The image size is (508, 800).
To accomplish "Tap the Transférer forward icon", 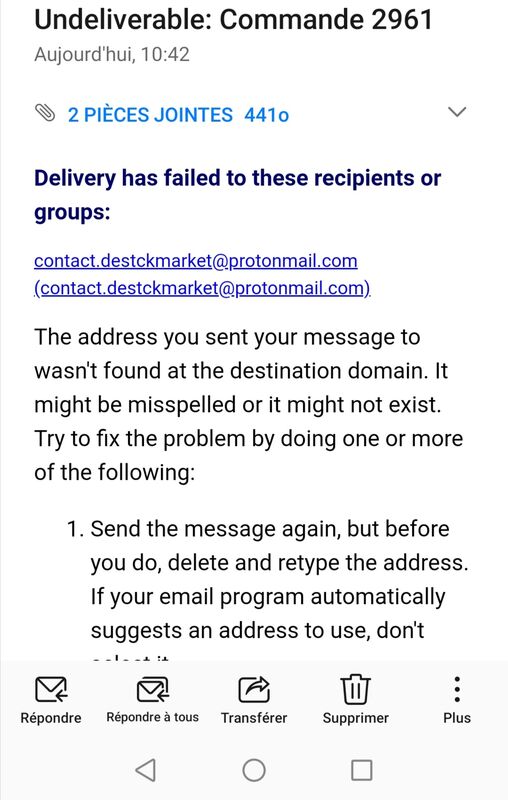I will pyautogui.click(x=254, y=689).
